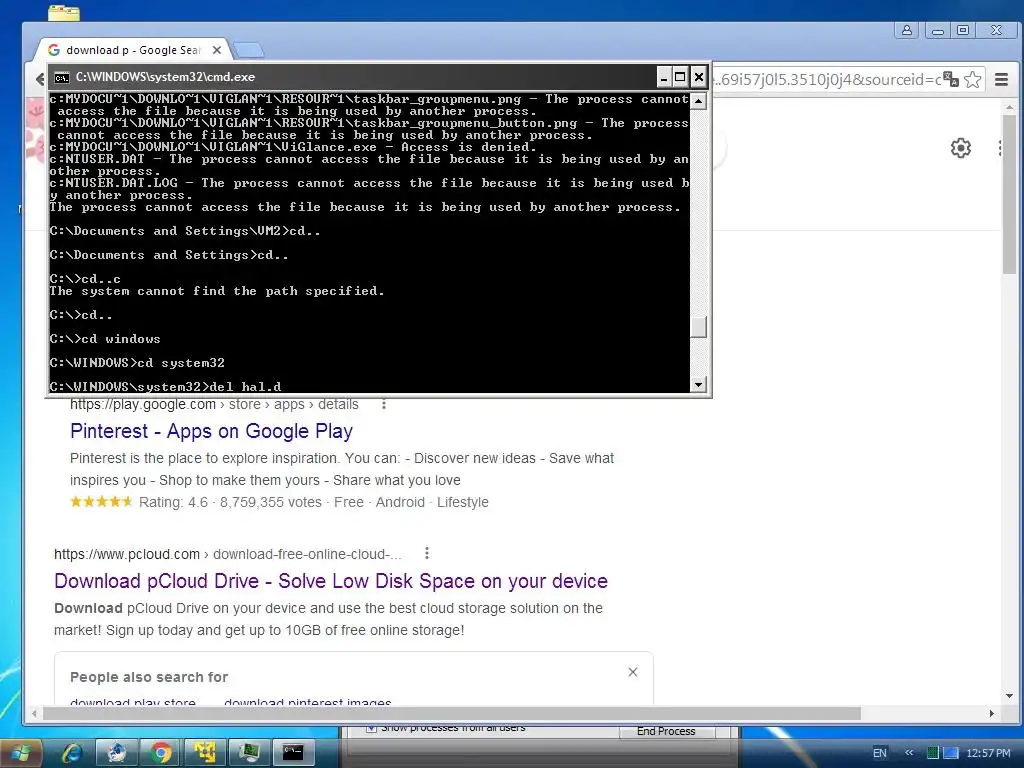1024x768 pixels.
Task: Click the 'cd windows' line in cmd
Action: point(105,339)
